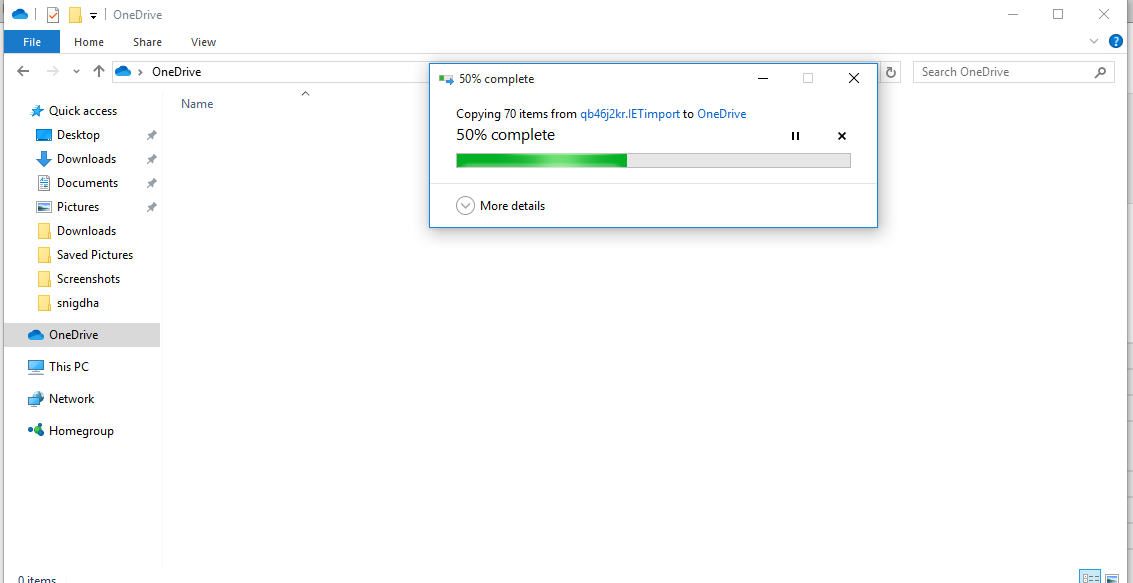This screenshot has width=1133, height=583.
Task: Open the yellow Downloads folder in sidebar
Action: pos(86,231)
